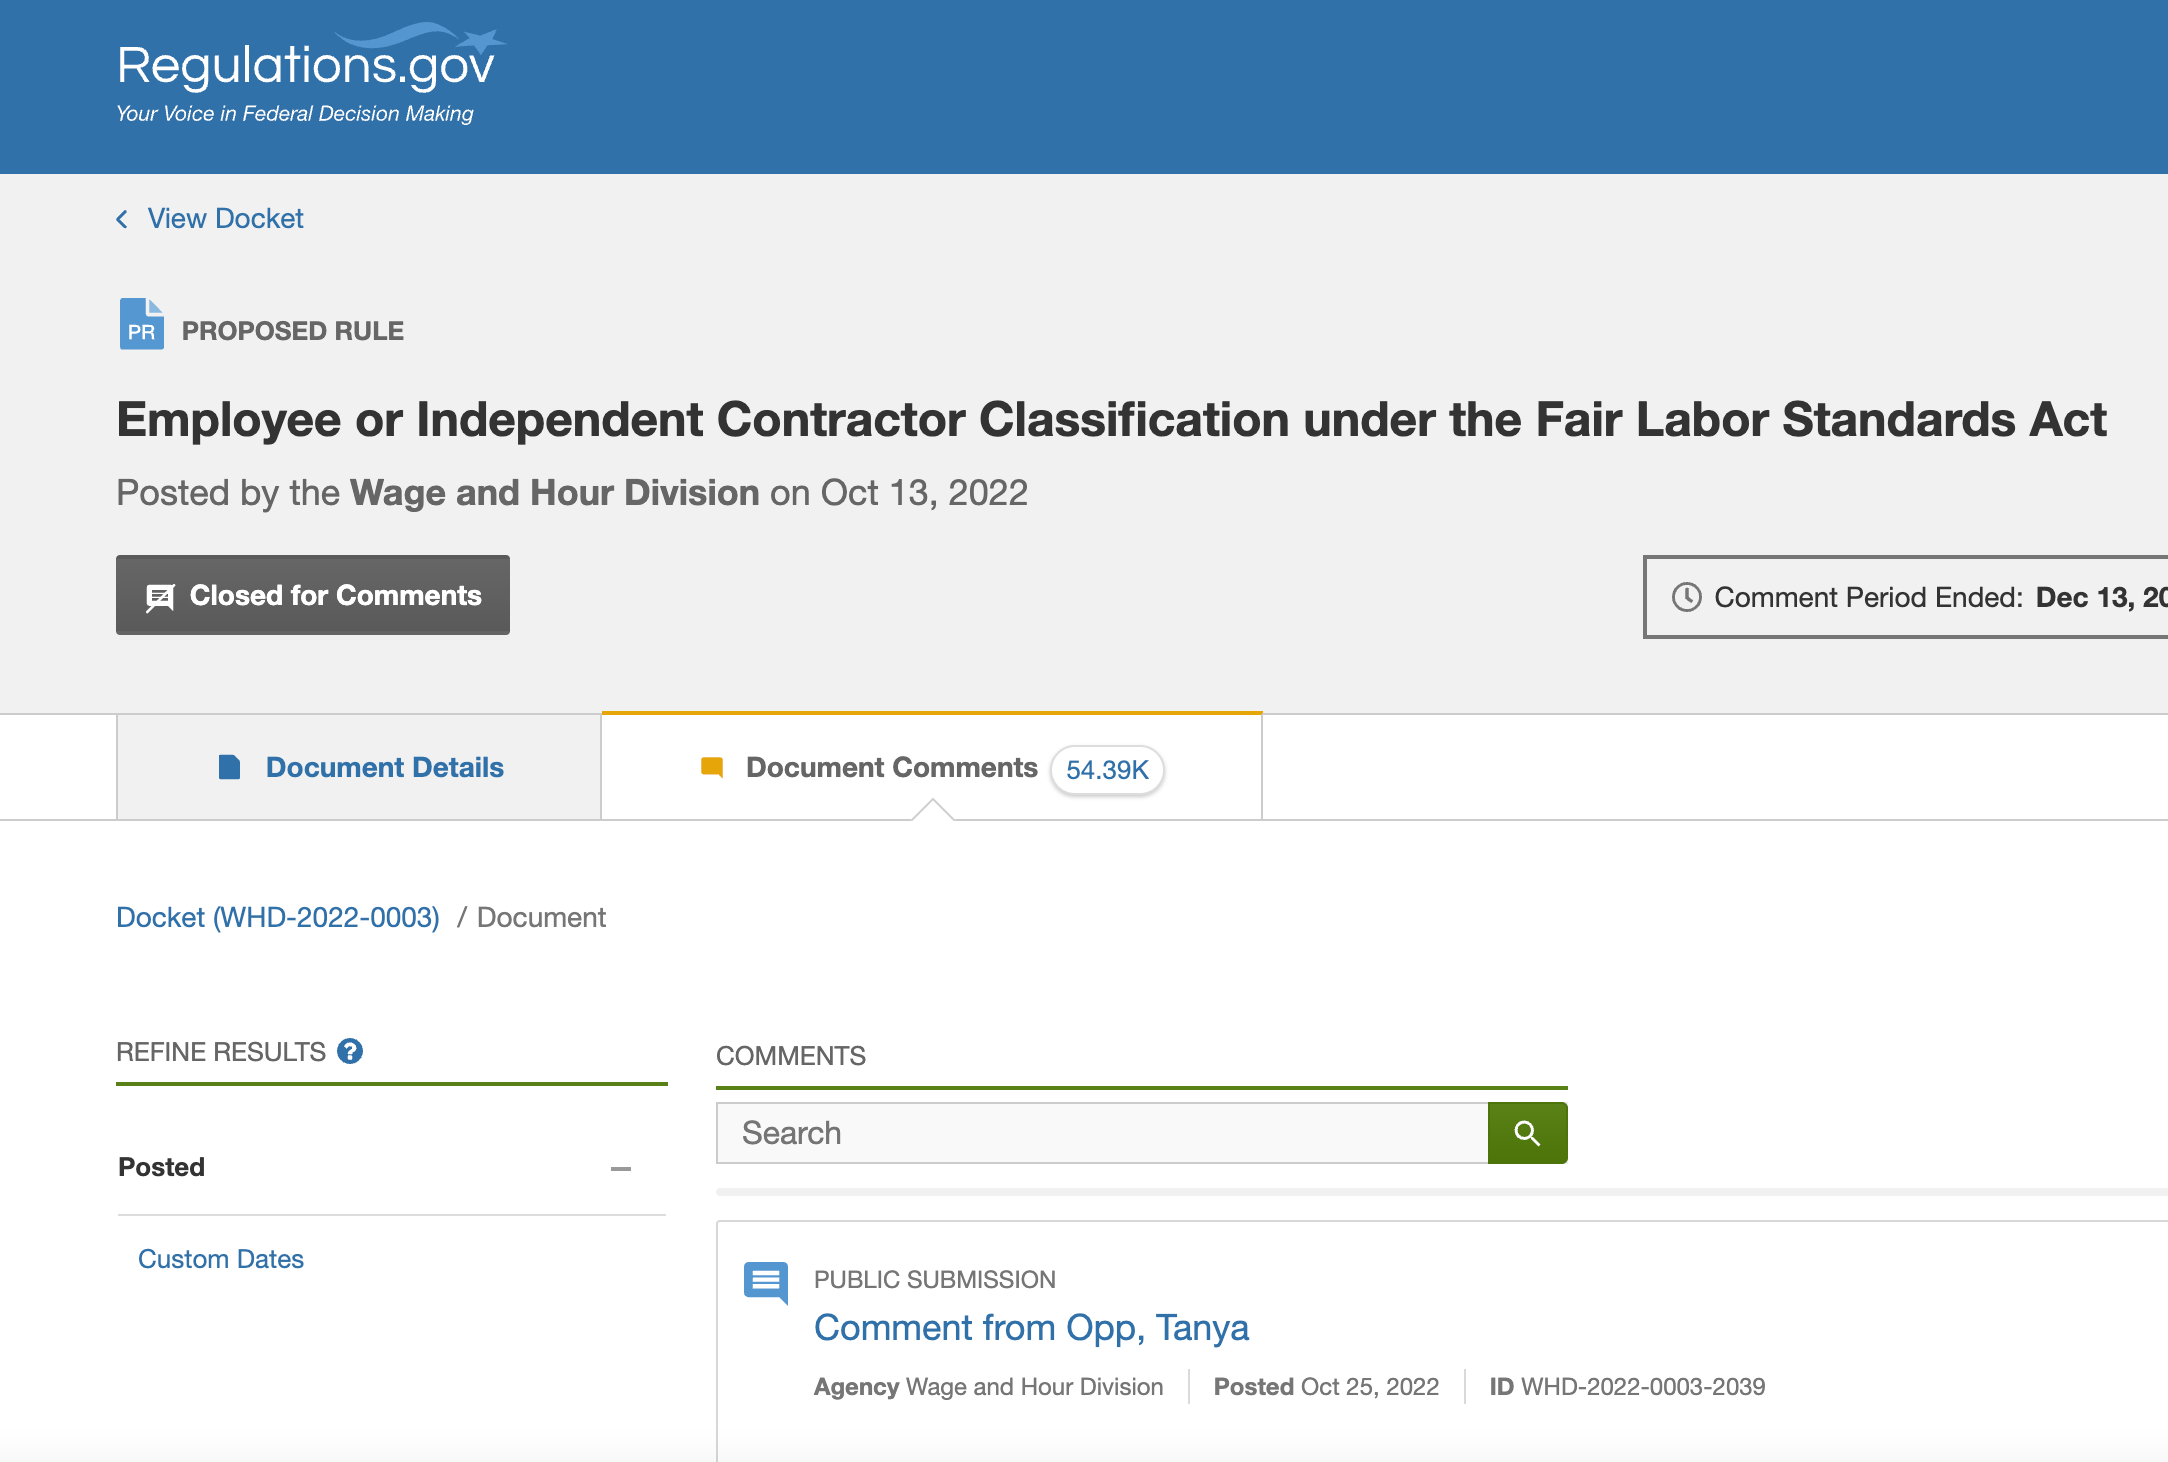Click the back chevron beside View Docket
Screen dimensions: 2168x1462
(x=122, y=219)
